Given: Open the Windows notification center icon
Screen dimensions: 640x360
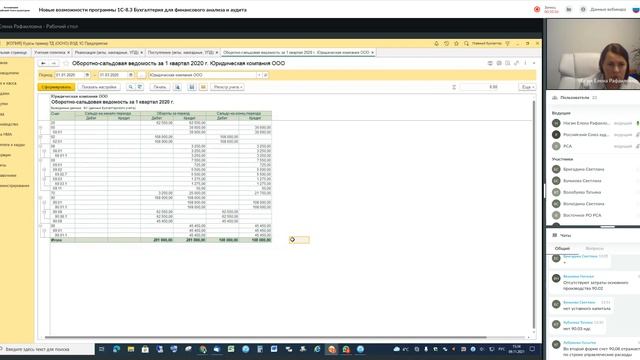Looking at the screenshot, I should pos(532,349).
